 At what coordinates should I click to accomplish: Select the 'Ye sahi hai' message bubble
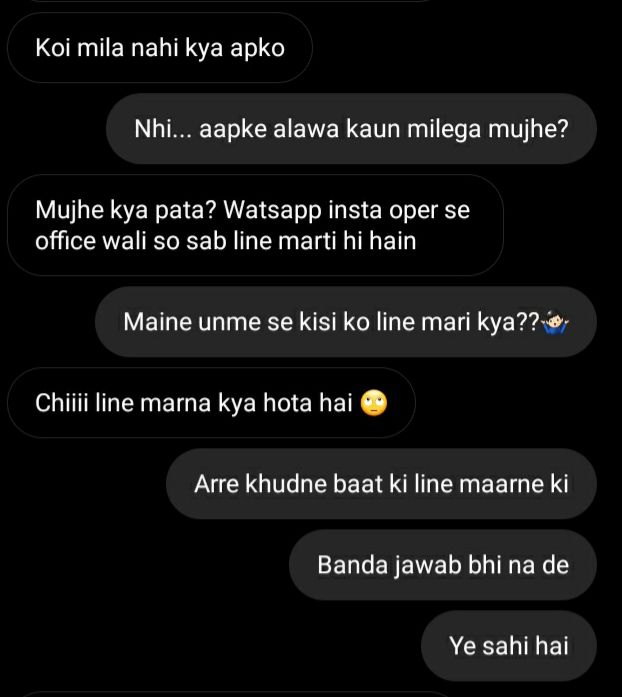point(509,646)
